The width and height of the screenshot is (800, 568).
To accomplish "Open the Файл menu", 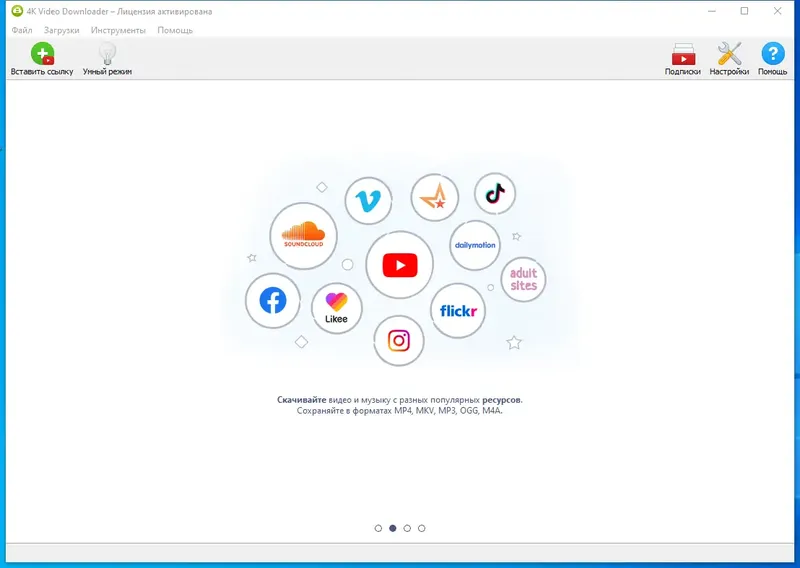I will coord(22,30).
